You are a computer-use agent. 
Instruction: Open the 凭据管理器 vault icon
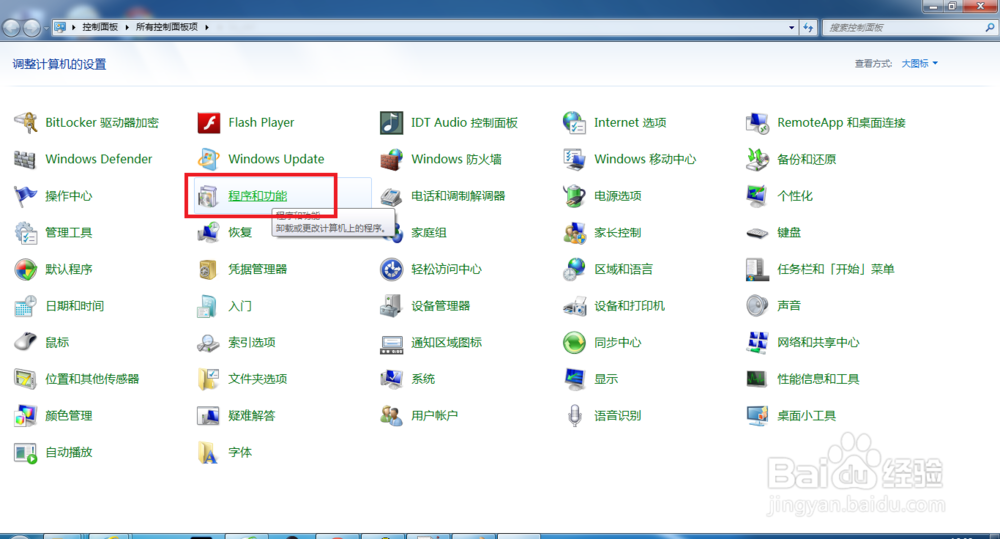[x=209, y=269]
